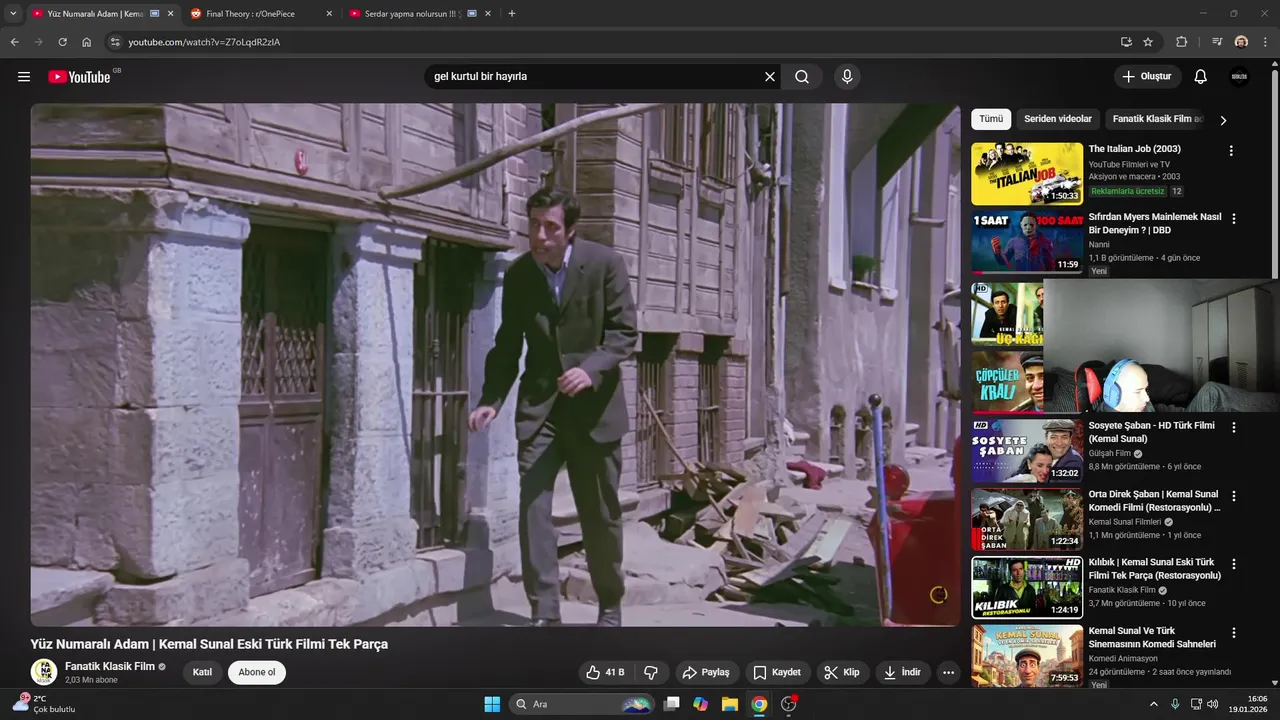Install app icon in address bar
This screenshot has width=1280, height=720.
tap(1126, 42)
